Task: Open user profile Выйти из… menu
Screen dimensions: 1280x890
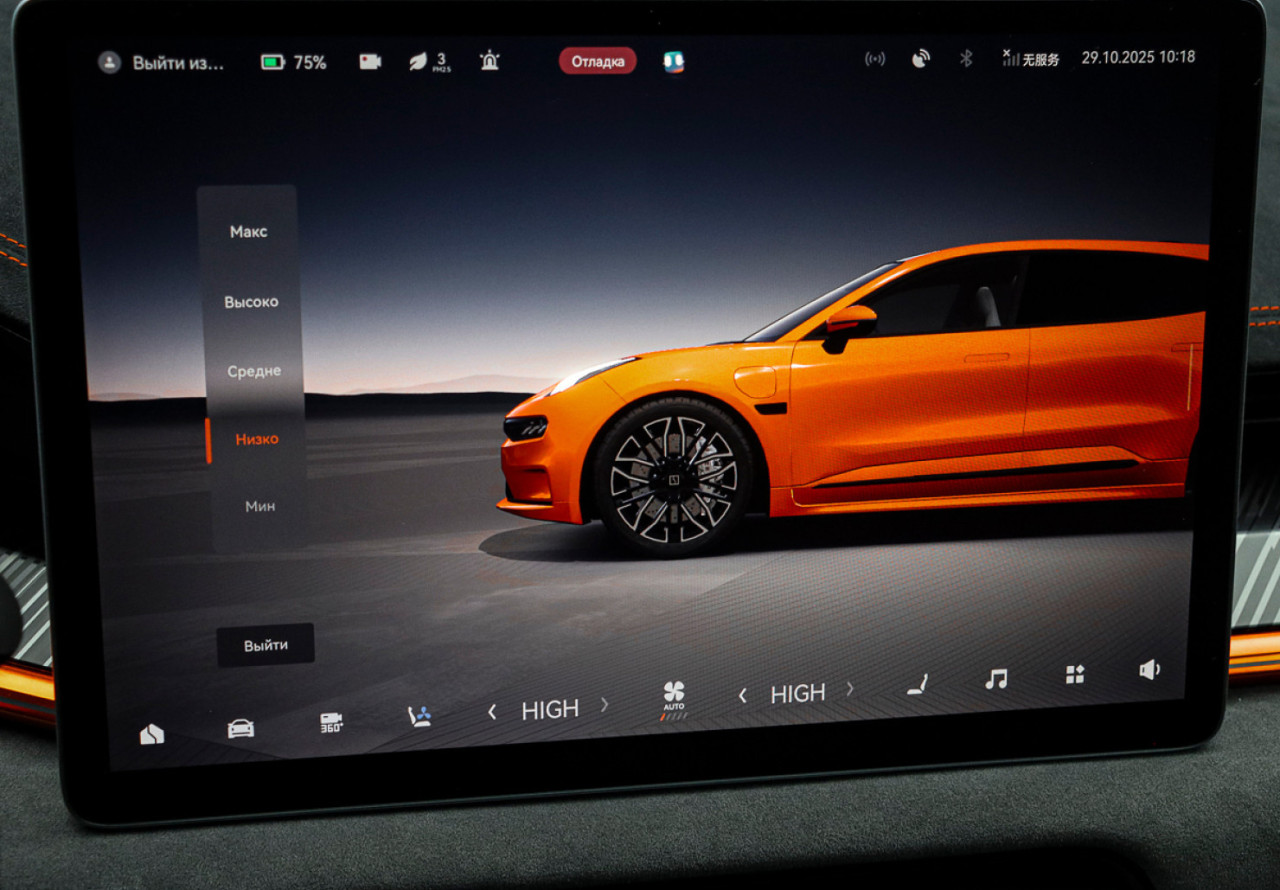Action: [162, 63]
